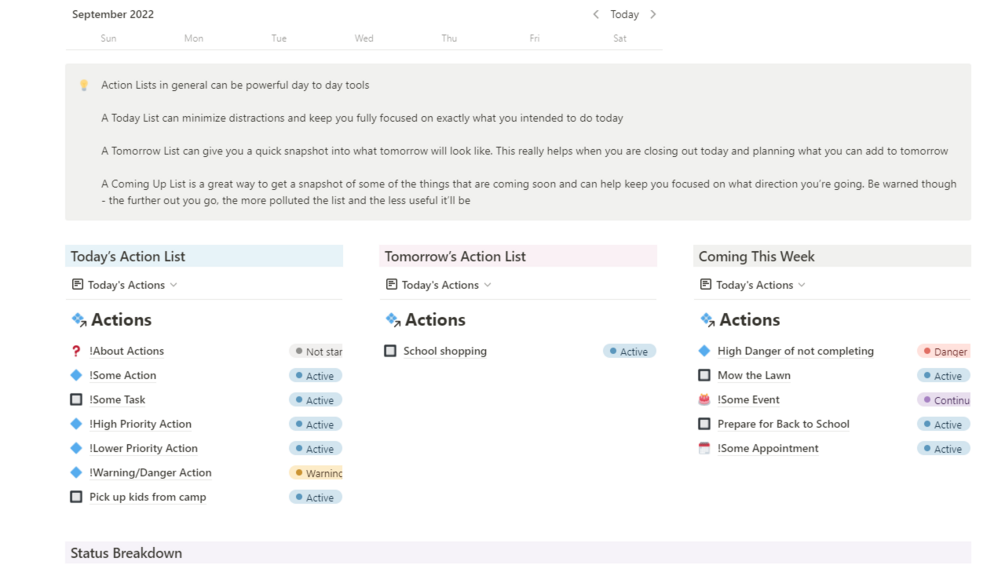Viewport: 1005px width, 565px height.
Task: Go to the previous calendar month
Action: pos(596,15)
